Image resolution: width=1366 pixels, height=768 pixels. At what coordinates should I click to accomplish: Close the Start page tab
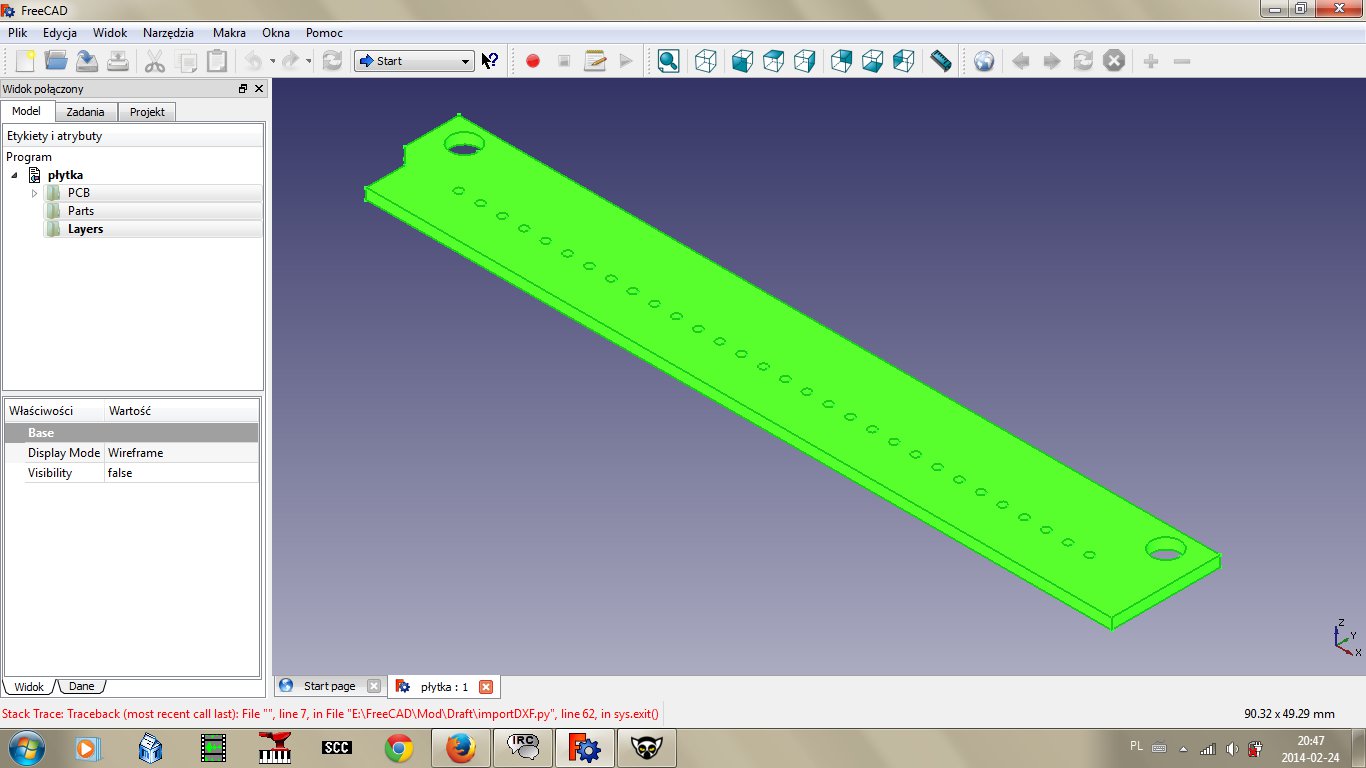coord(374,687)
